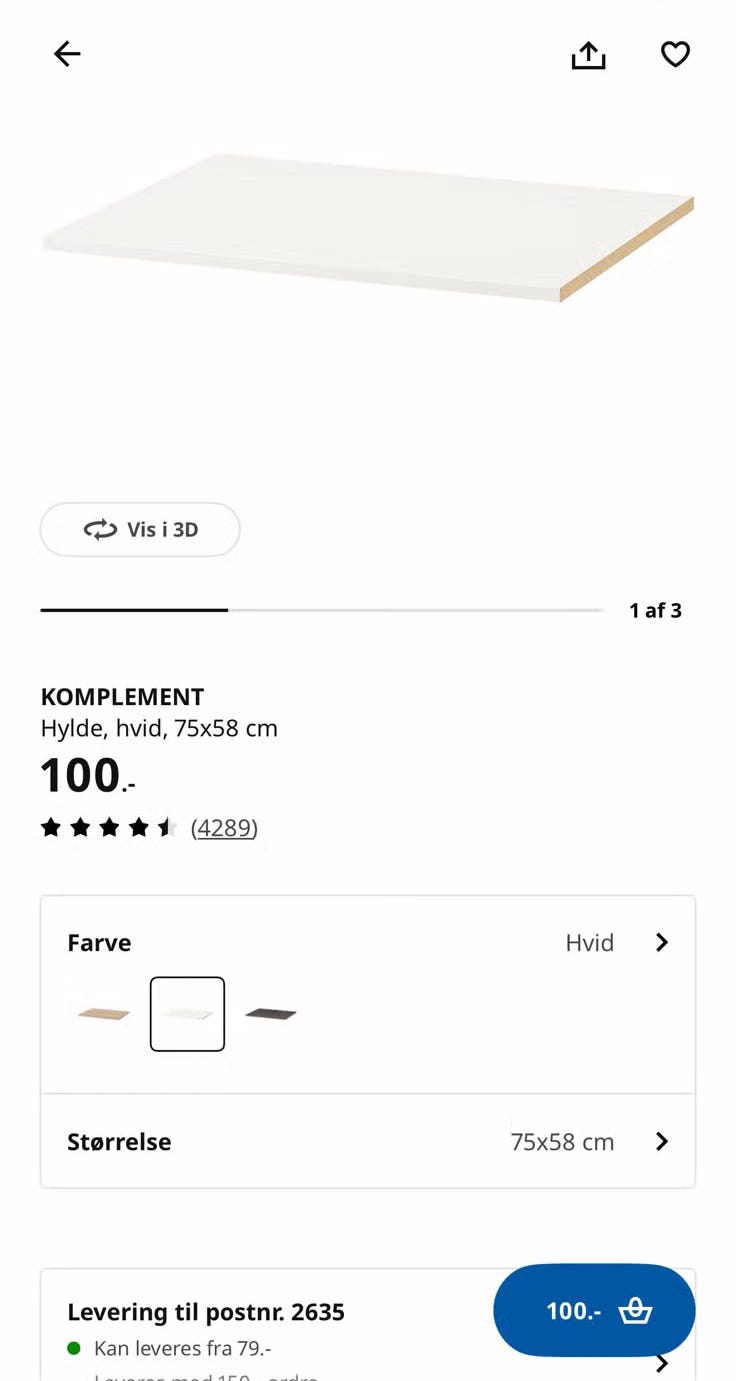Viewport: 736px width, 1381px height.
Task: Select the white shelf color swatch
Action: 187,1014
